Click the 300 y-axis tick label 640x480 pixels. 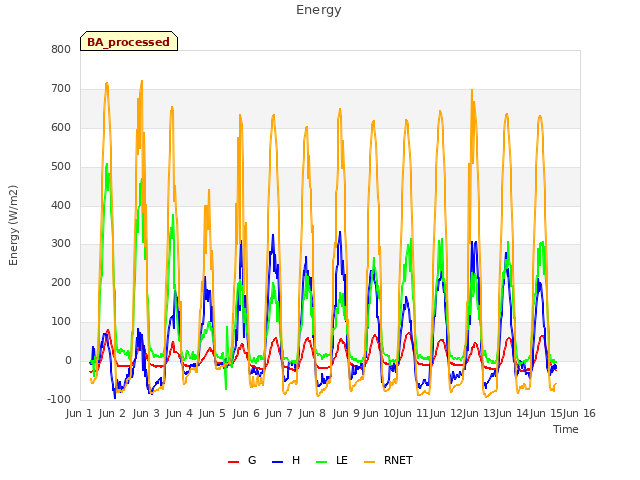[x=61, y=244]
